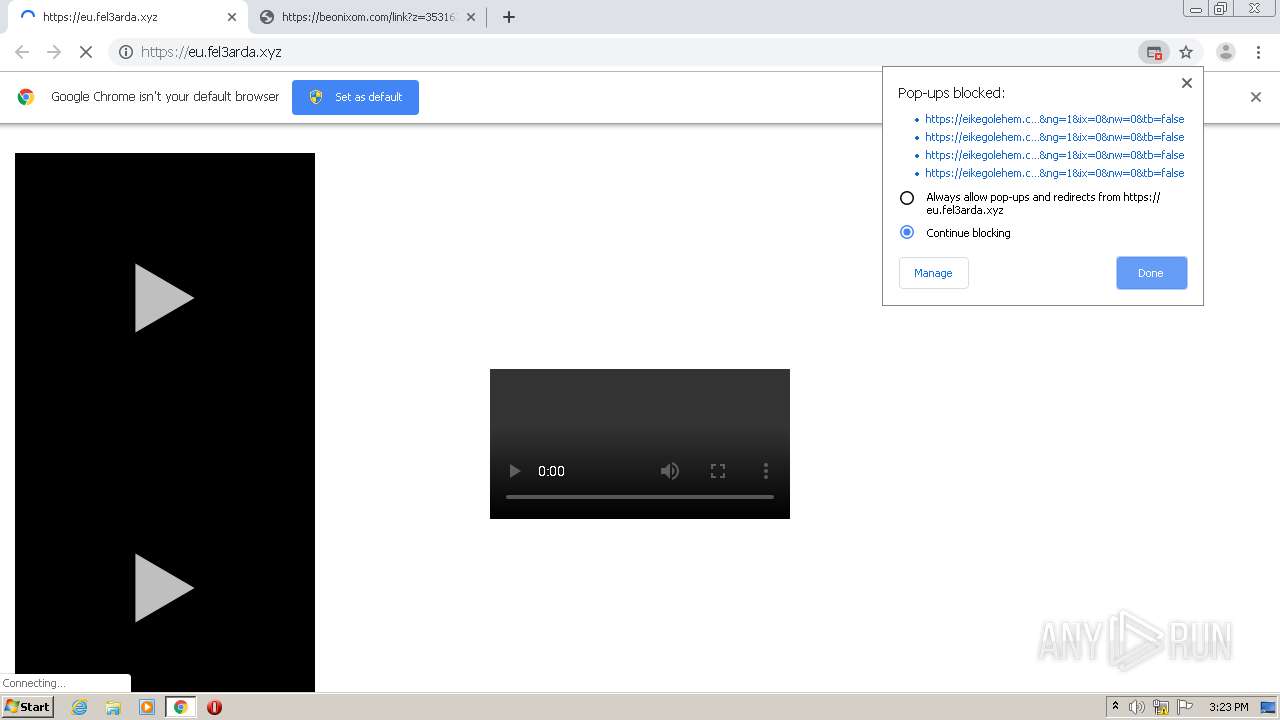Screen dimensions: 1280x720
Task: Click the Manage button
Action: [933, 273]
